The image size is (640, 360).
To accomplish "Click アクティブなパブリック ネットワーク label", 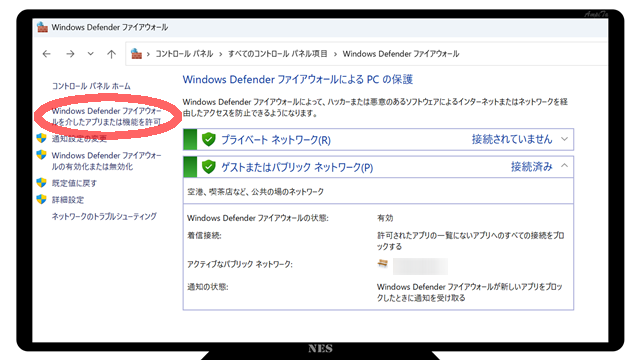I will (240, 264).
